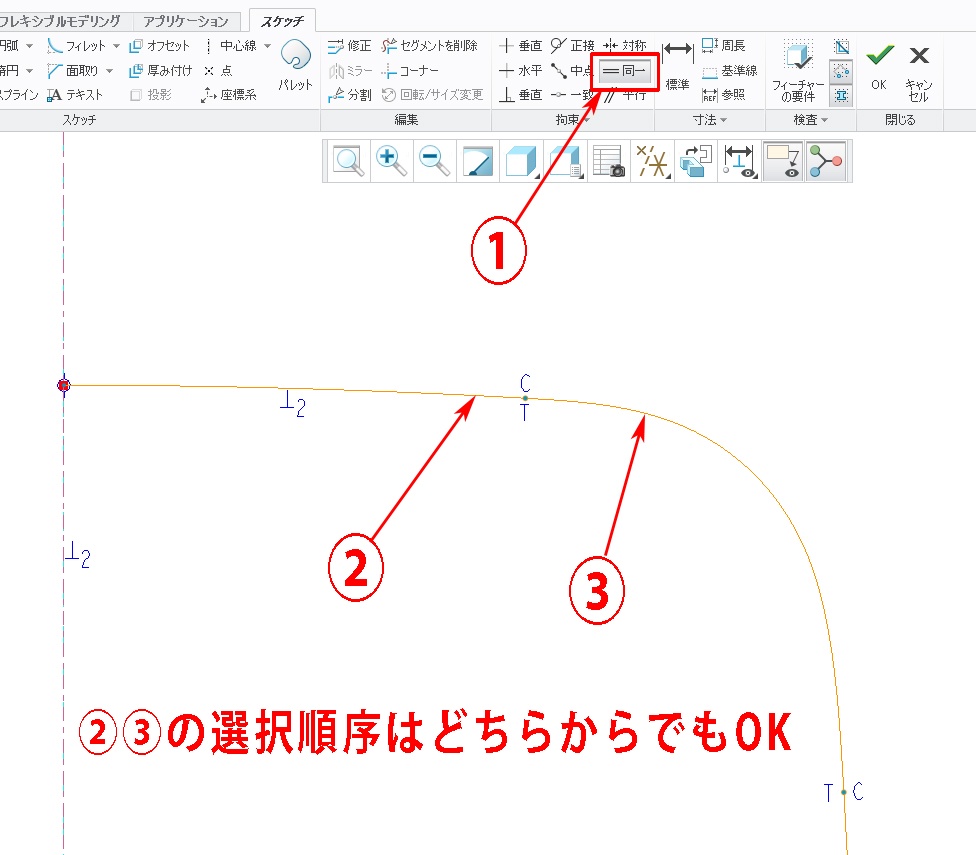976x855 pixels.
Task: Click the refit zoom-to-window icon
Action: click(x=348, y=161)
